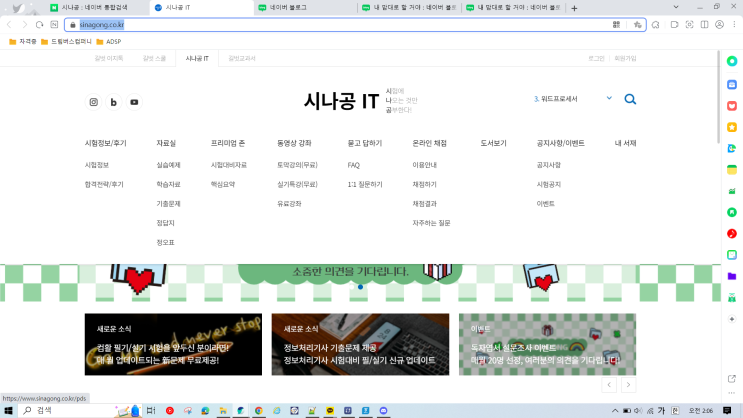Click the magnifier search icon
The width and height of the screenshot is (743, 418).
tap(630, 99)
